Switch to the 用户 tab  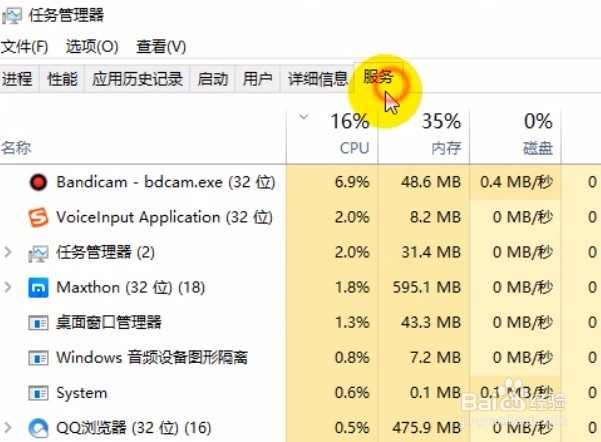click(258, 79)
